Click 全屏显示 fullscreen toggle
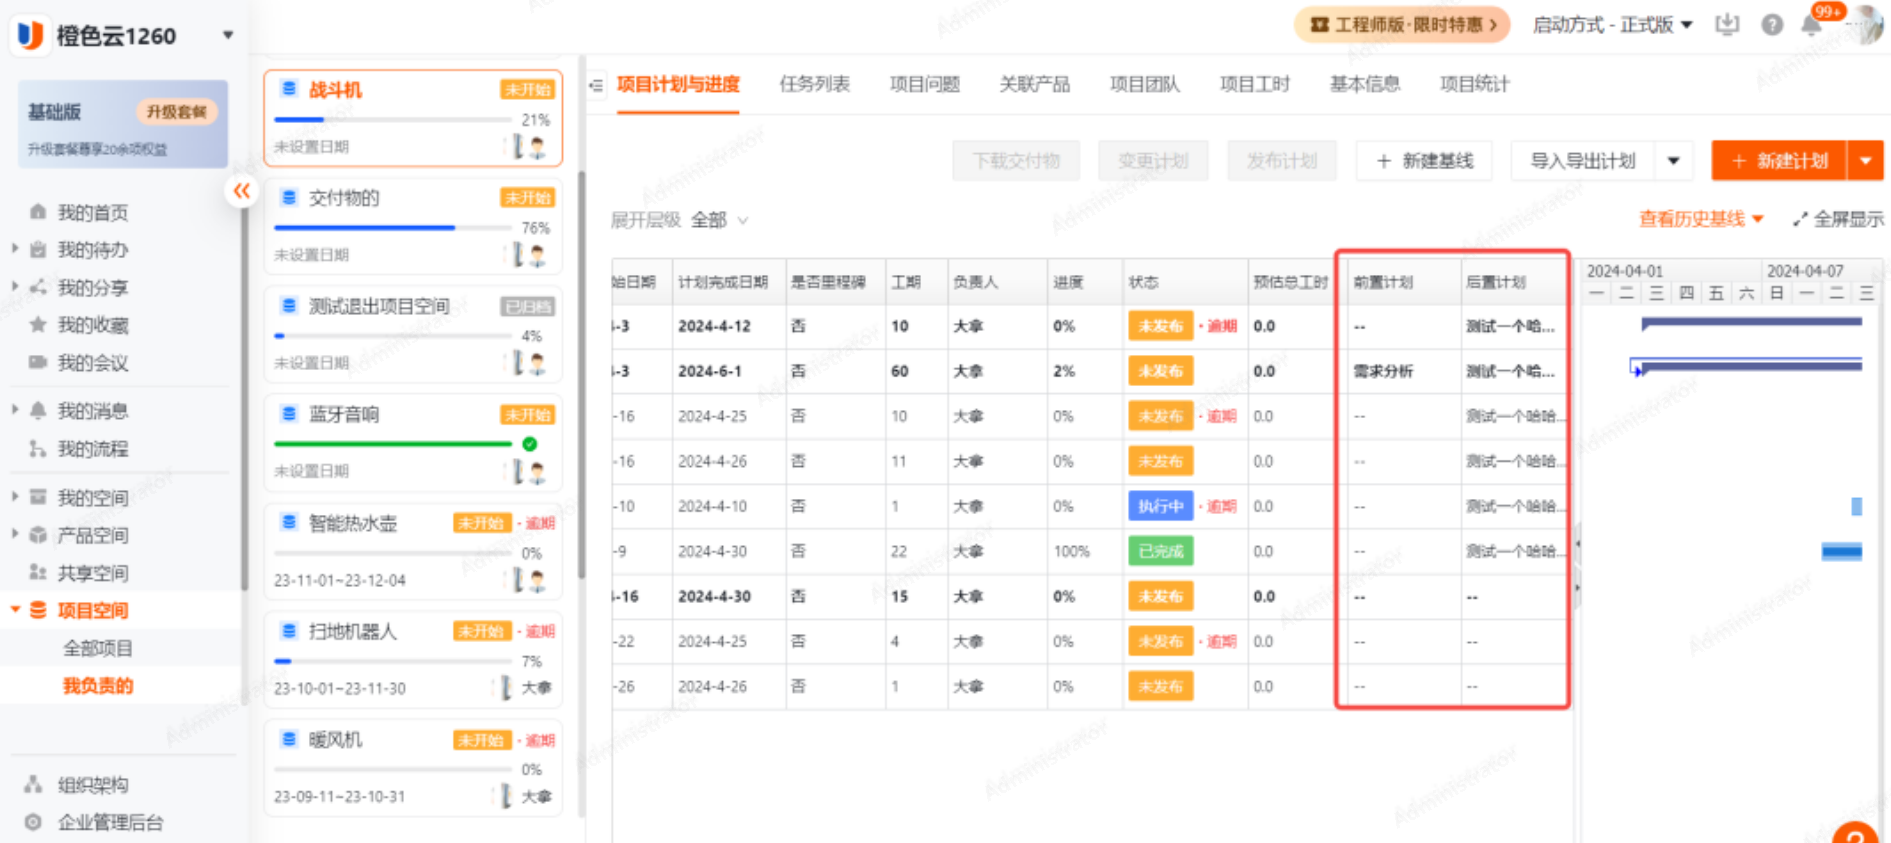The width and height of the screenshot is (1891, 843). point(1838,219)
